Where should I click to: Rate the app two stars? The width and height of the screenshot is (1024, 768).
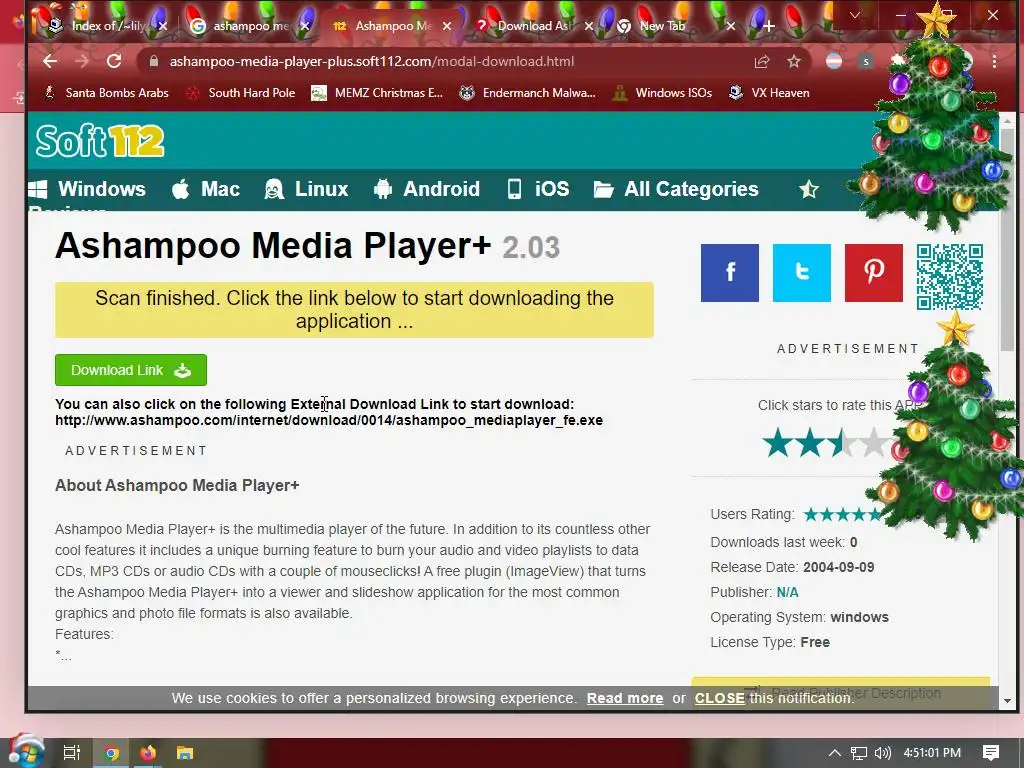[810, 443]
